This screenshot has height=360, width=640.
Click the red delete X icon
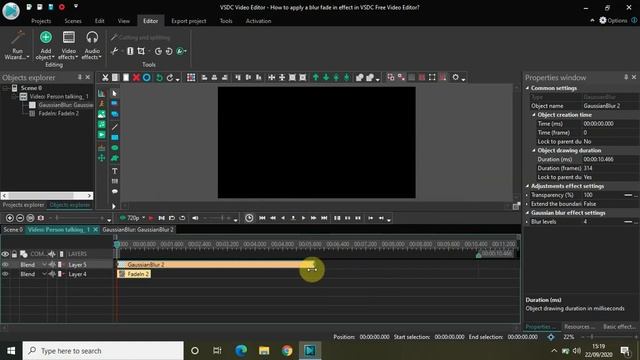tap(136, 78)
